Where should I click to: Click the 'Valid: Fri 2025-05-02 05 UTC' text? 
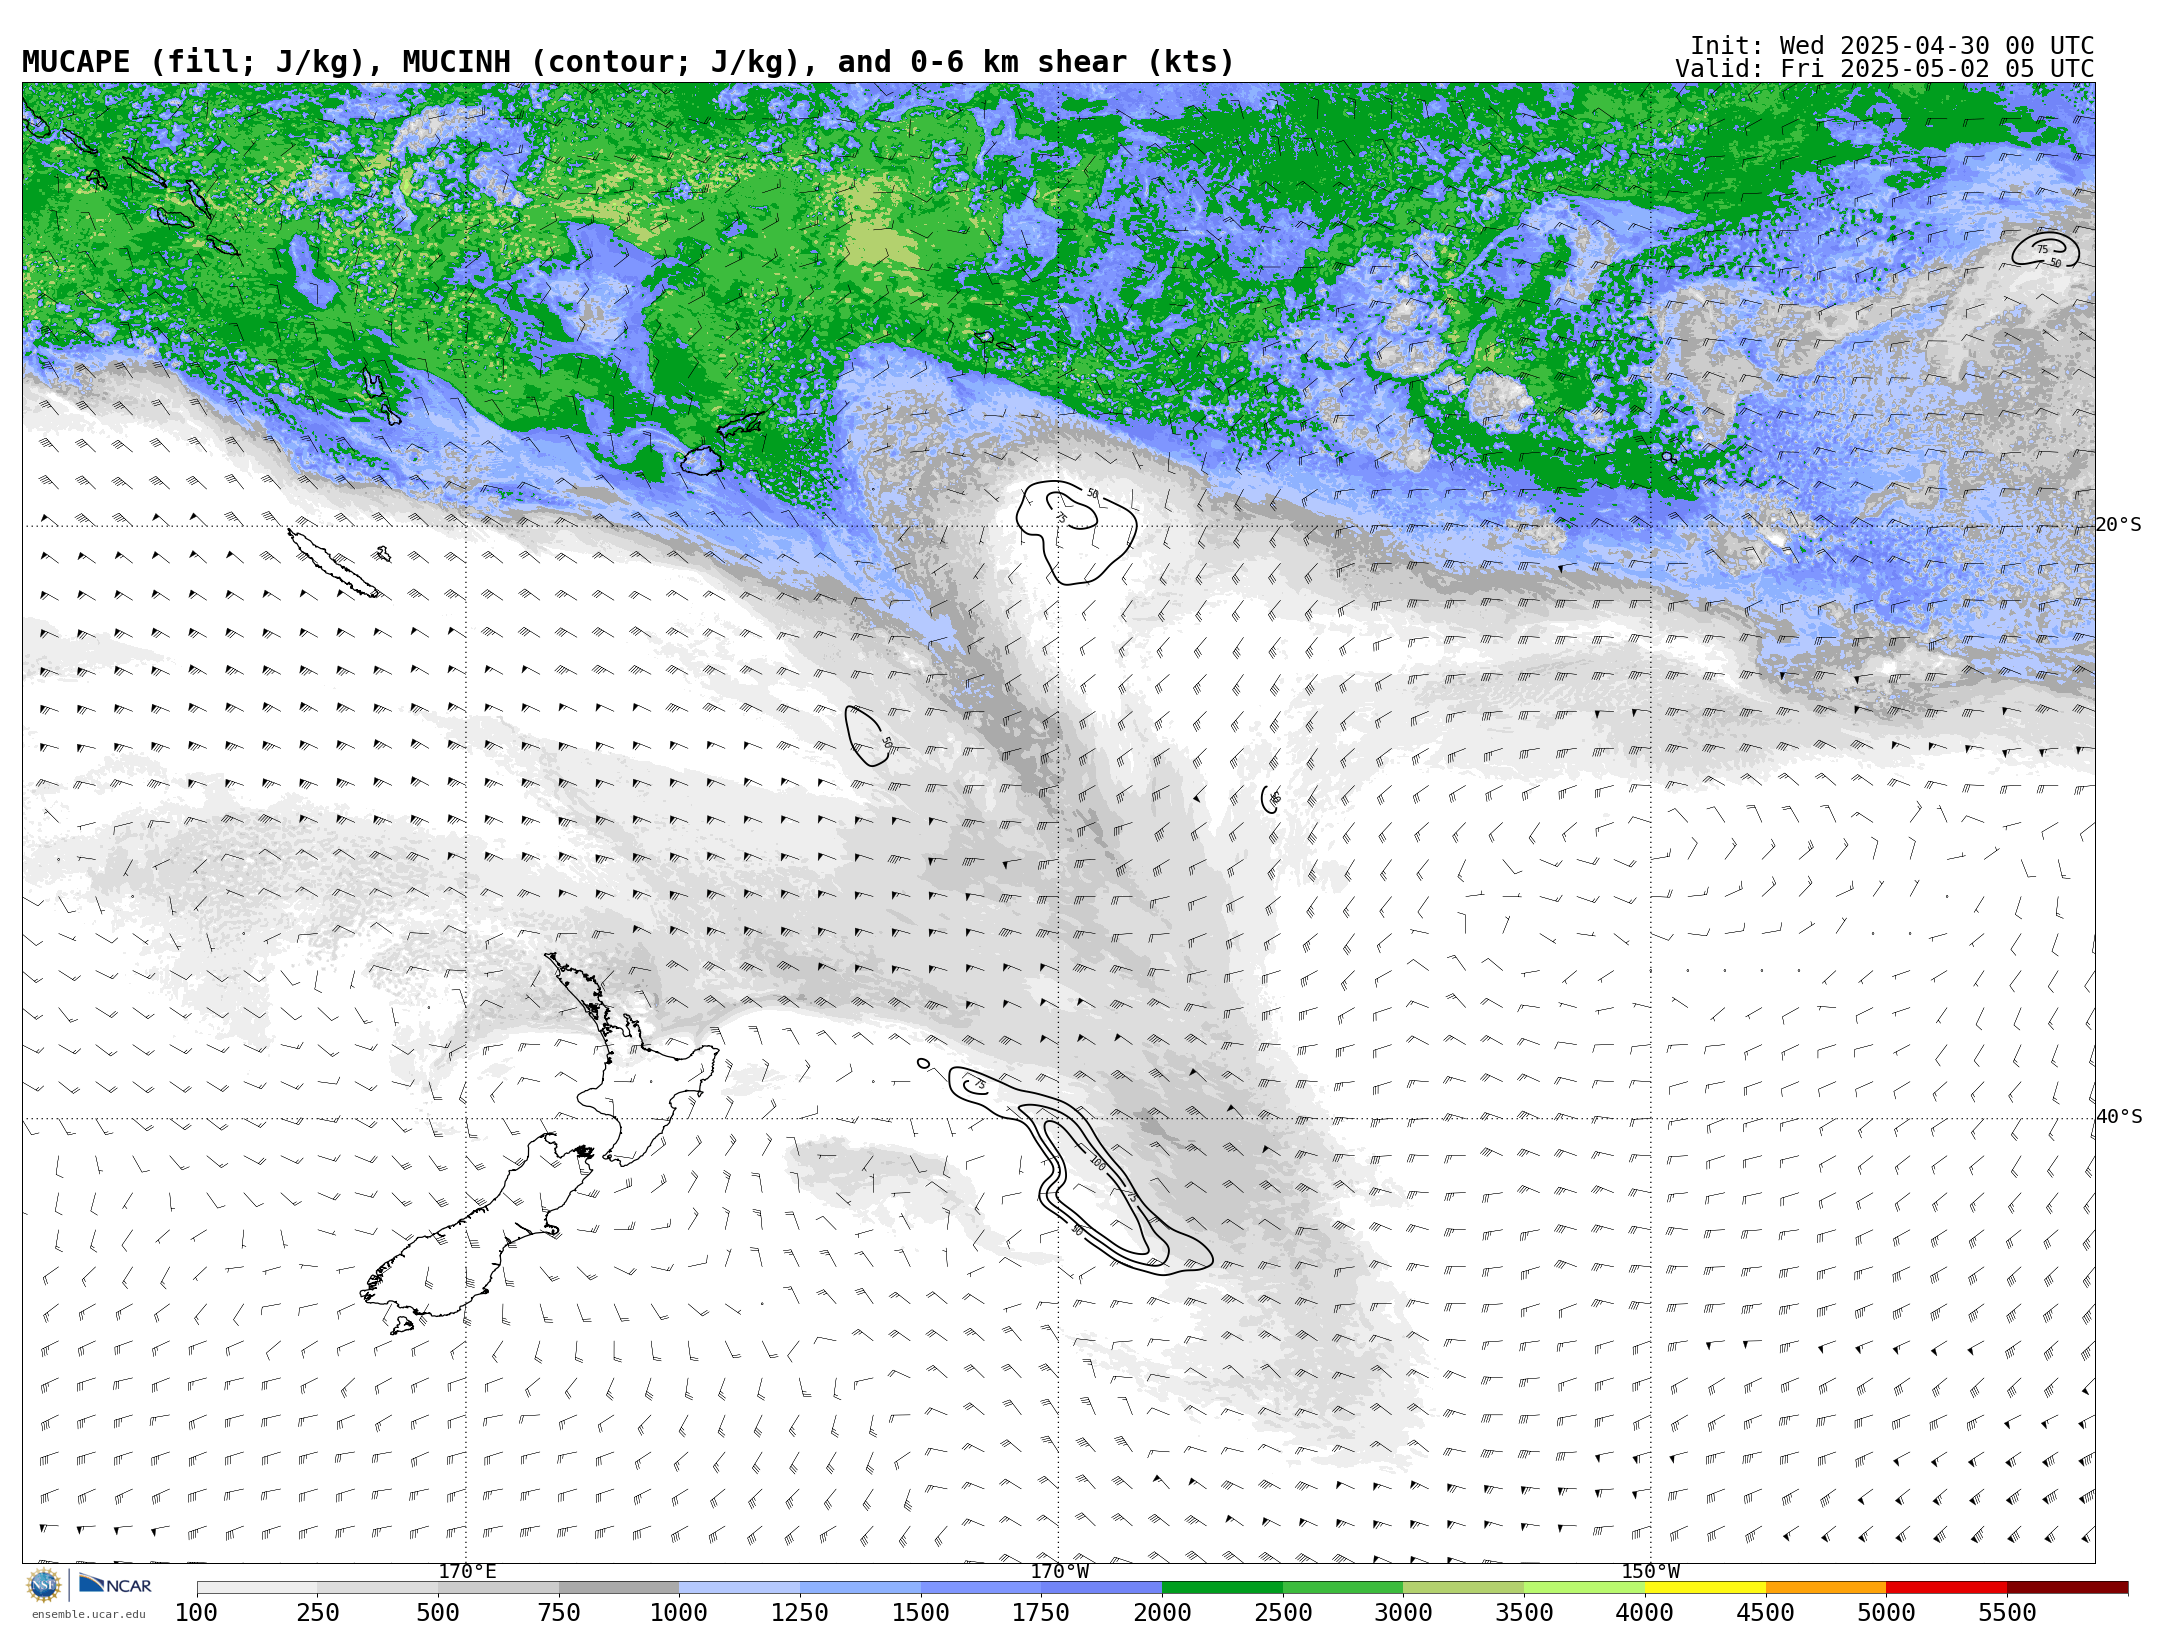(1884, 69)
